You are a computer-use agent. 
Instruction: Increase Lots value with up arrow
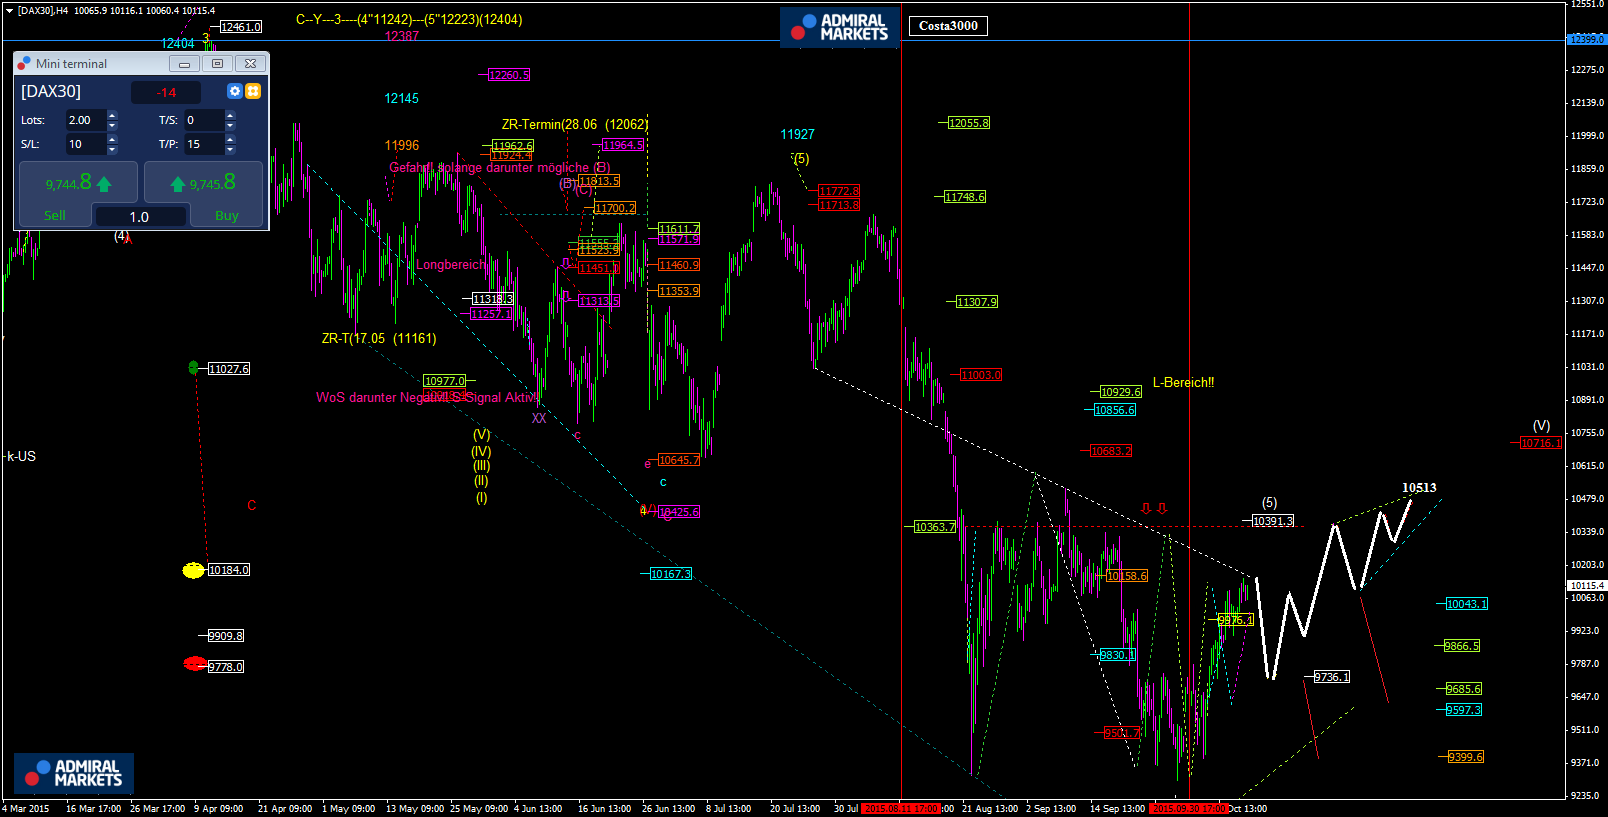tap(112, 115)
